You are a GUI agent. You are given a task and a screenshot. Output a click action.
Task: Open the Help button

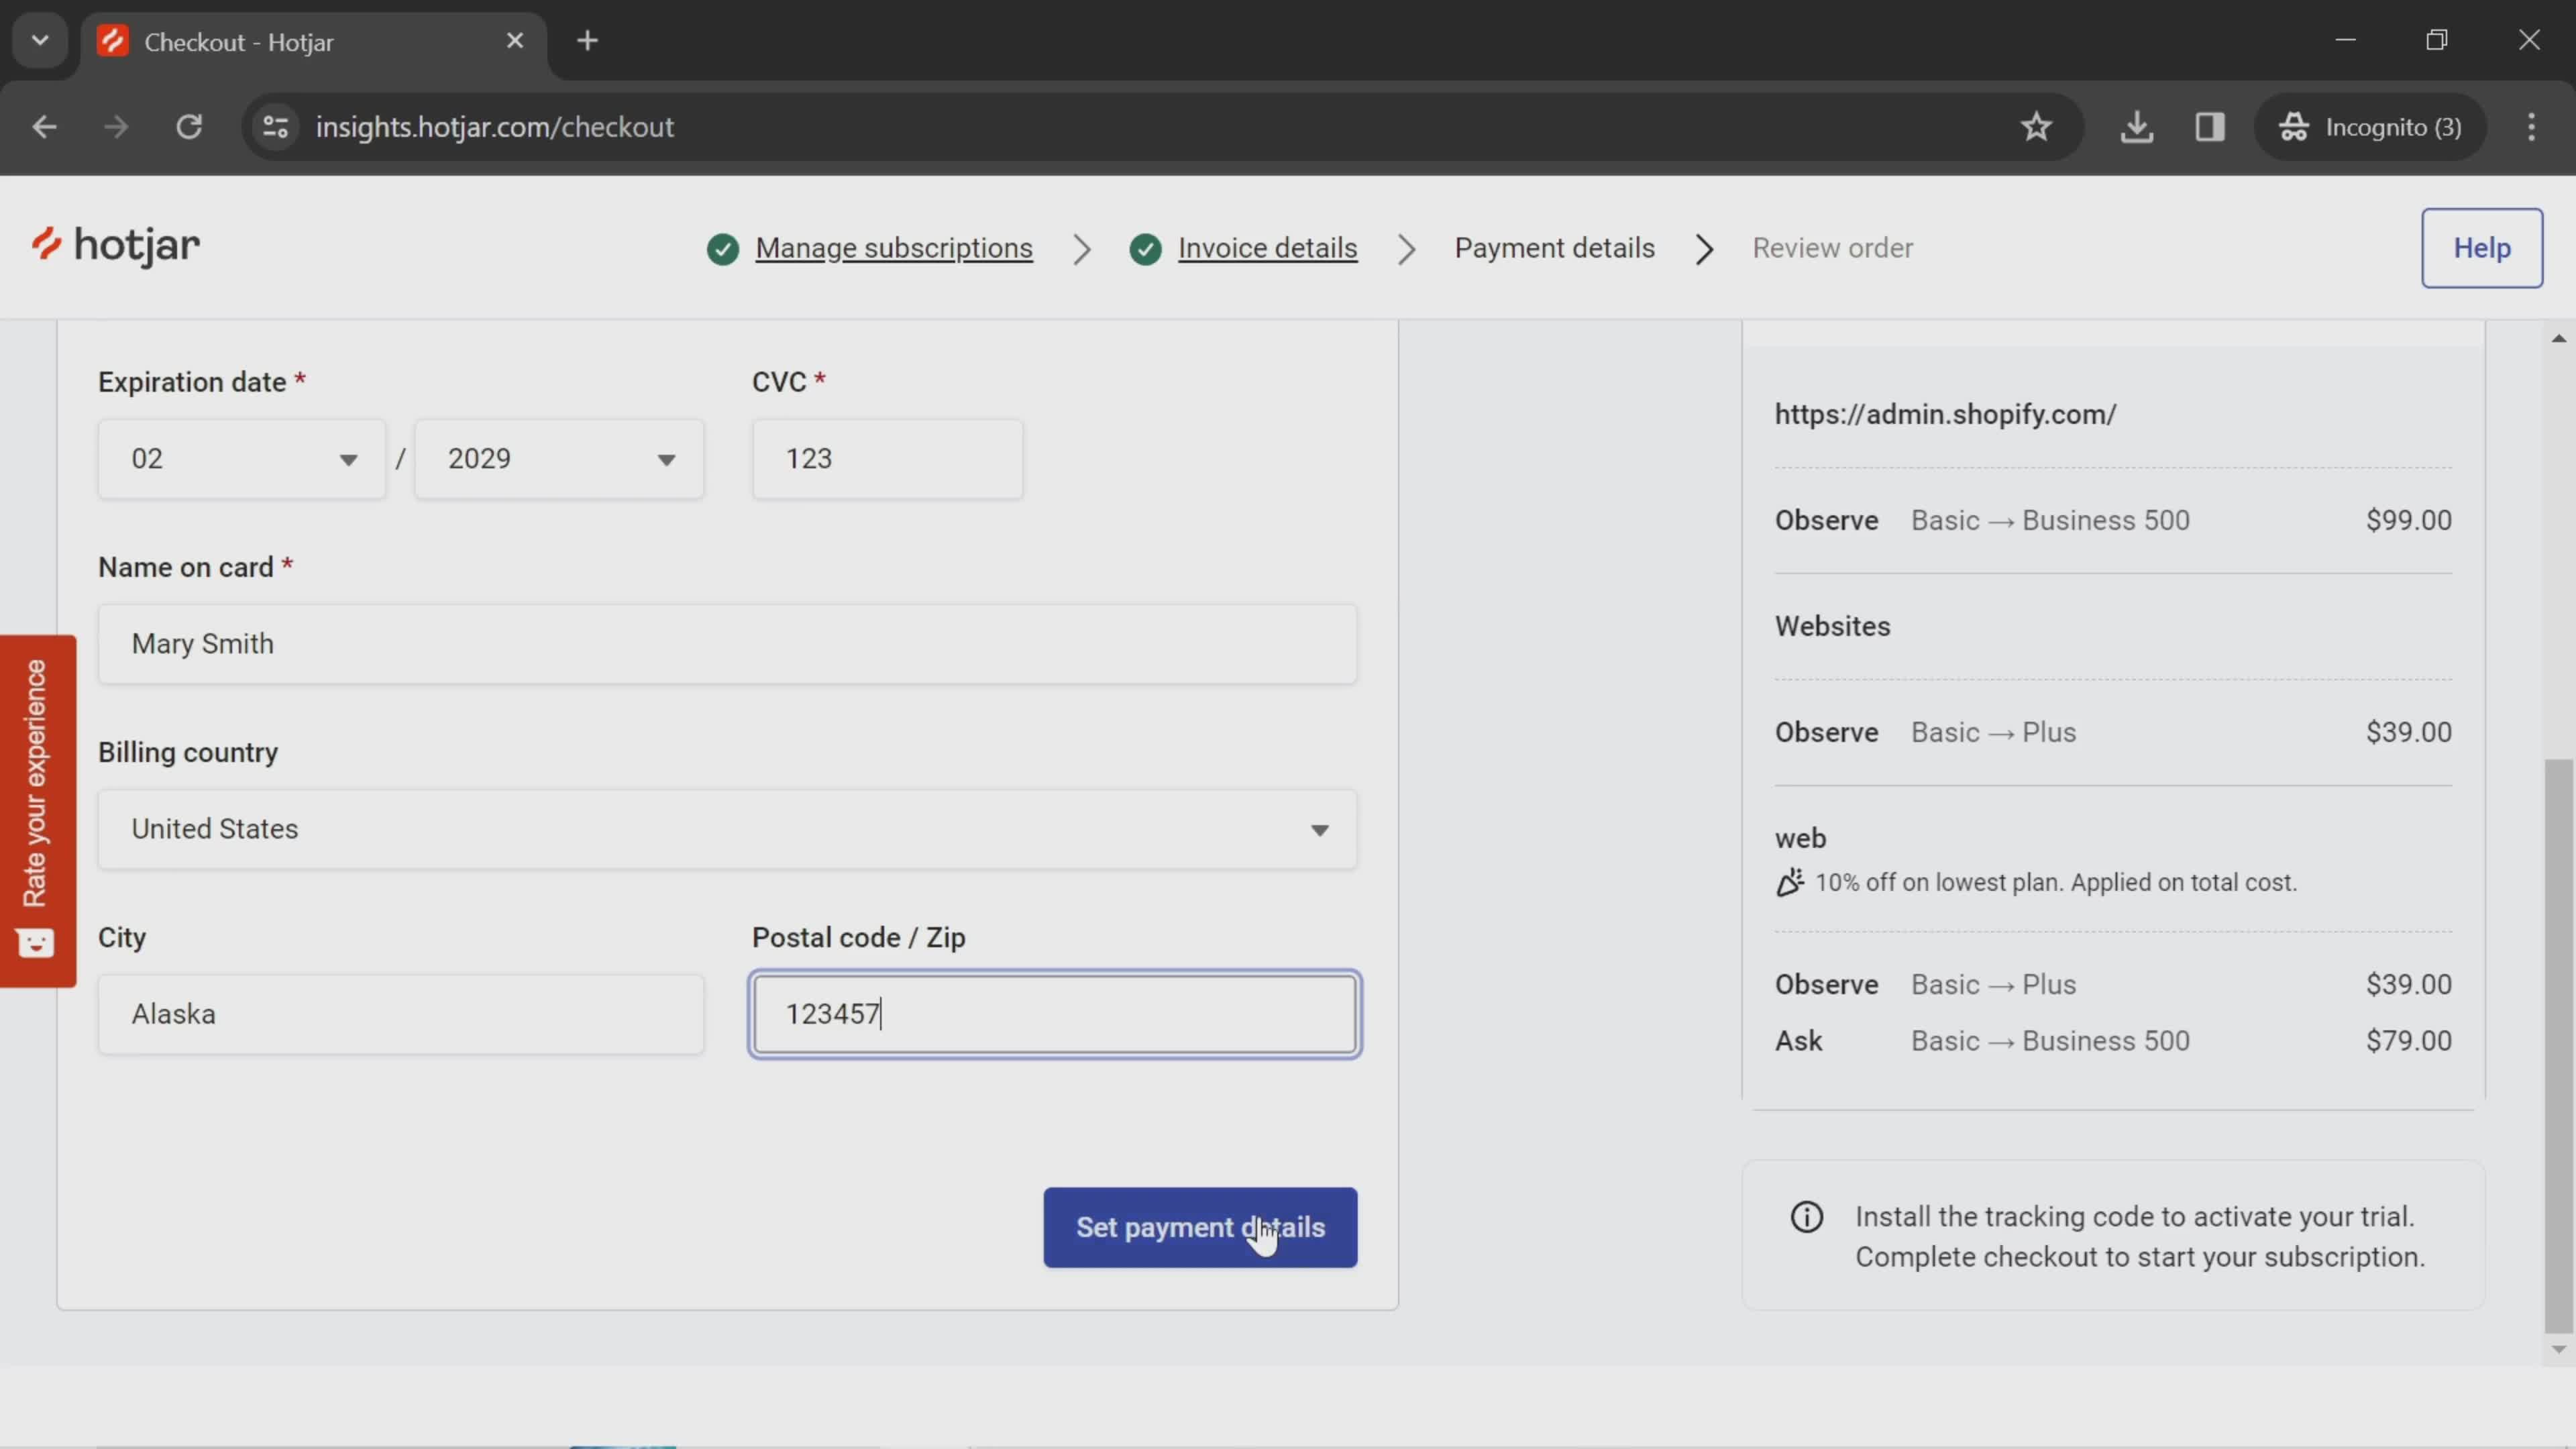coord(2481,248)
